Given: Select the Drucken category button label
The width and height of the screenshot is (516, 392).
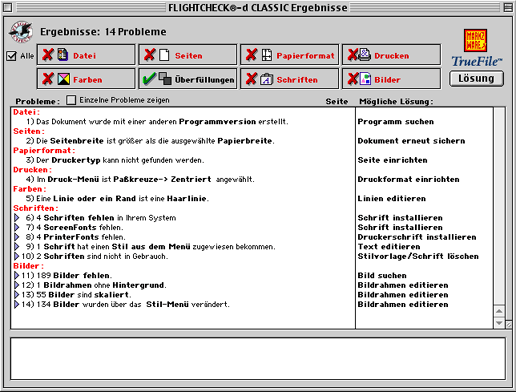Looking at the screenshot, I should [x=392, y=56].
